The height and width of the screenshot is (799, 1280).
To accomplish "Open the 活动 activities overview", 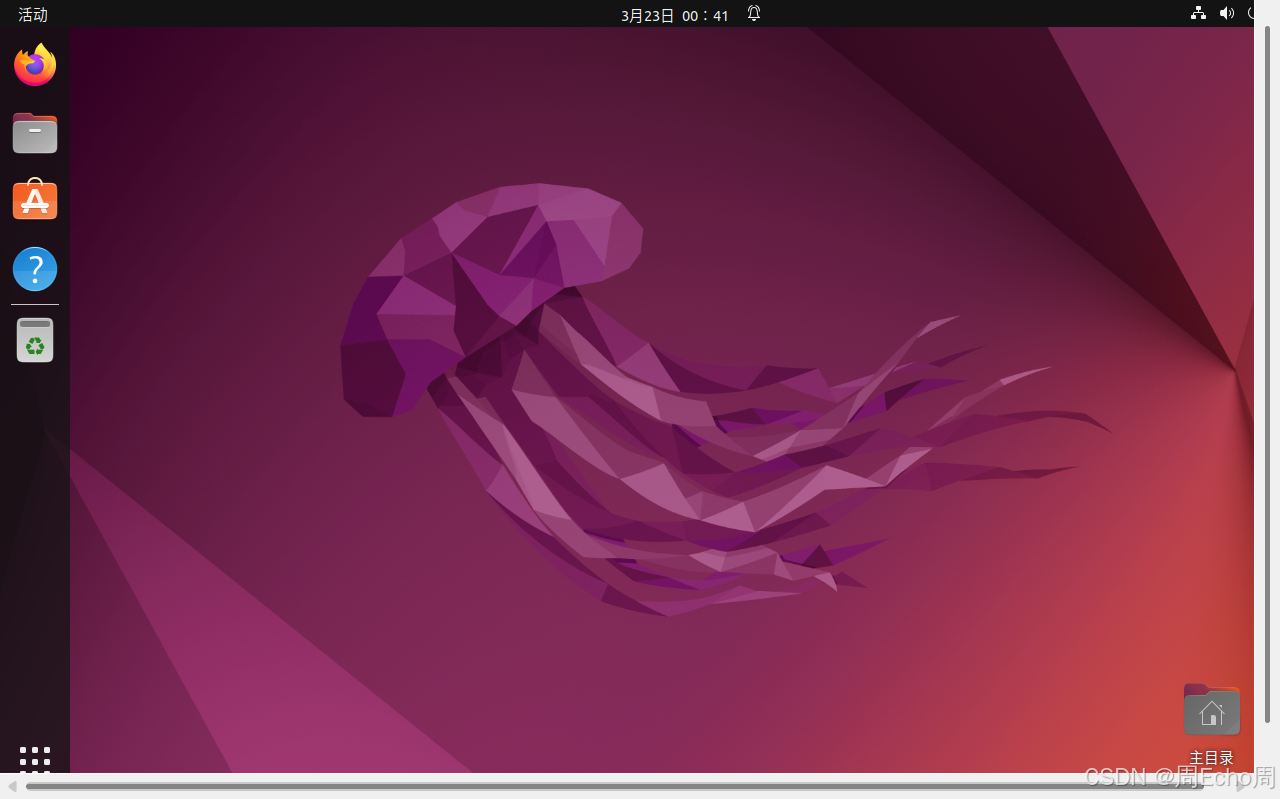I will 33,14.
